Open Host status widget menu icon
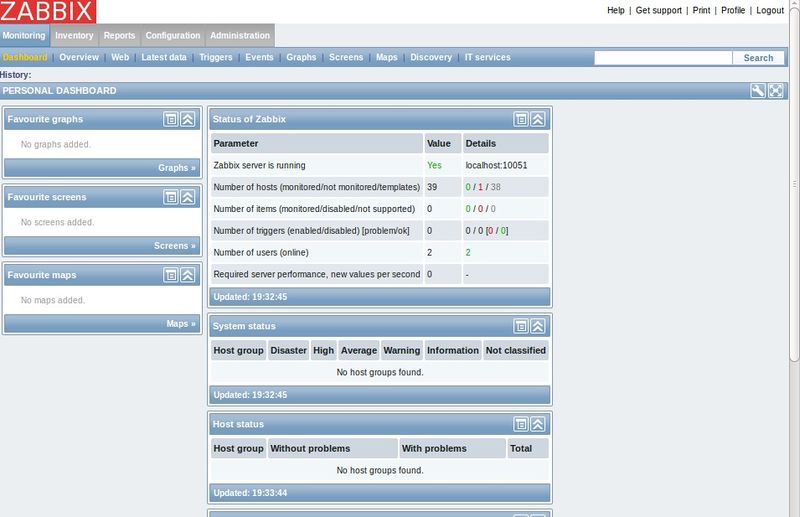Screen dimensions: 800x517 (x=521, y=424)
